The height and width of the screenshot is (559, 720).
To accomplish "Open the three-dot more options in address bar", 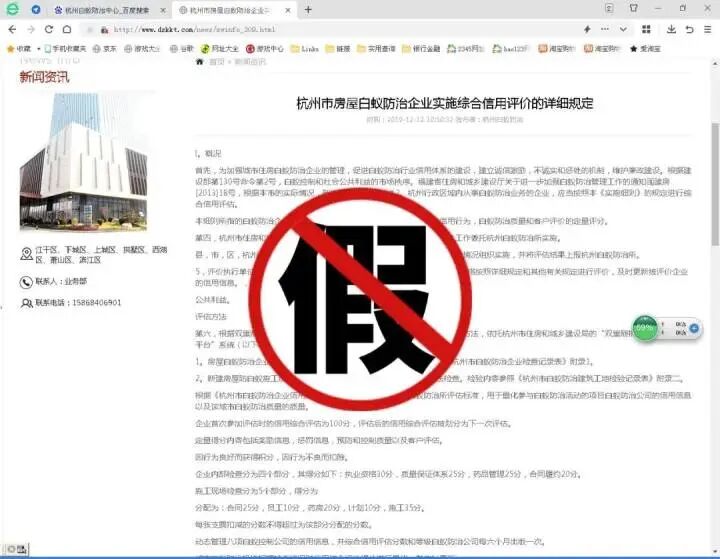I will point(605,29).
